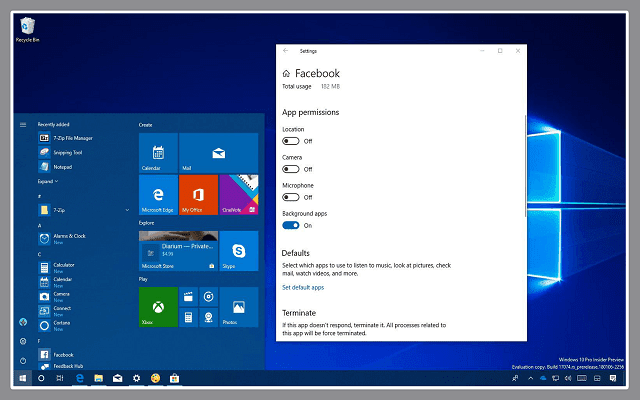Turn off the Background apps toggle

click(x=291, y=225)
